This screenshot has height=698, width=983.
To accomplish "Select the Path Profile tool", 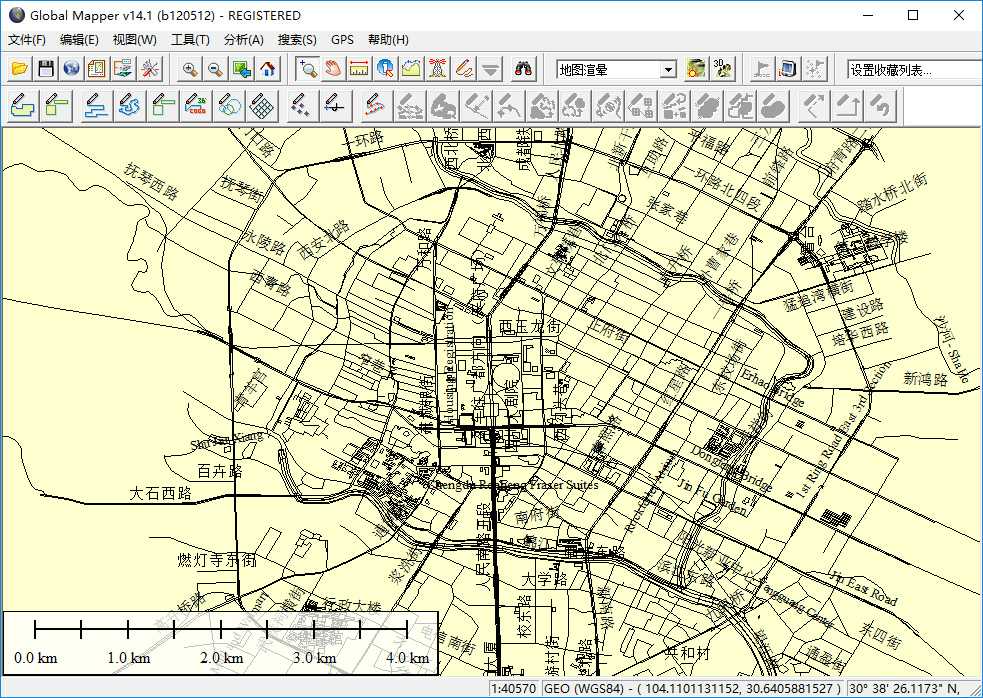I will tap(411, 69).
